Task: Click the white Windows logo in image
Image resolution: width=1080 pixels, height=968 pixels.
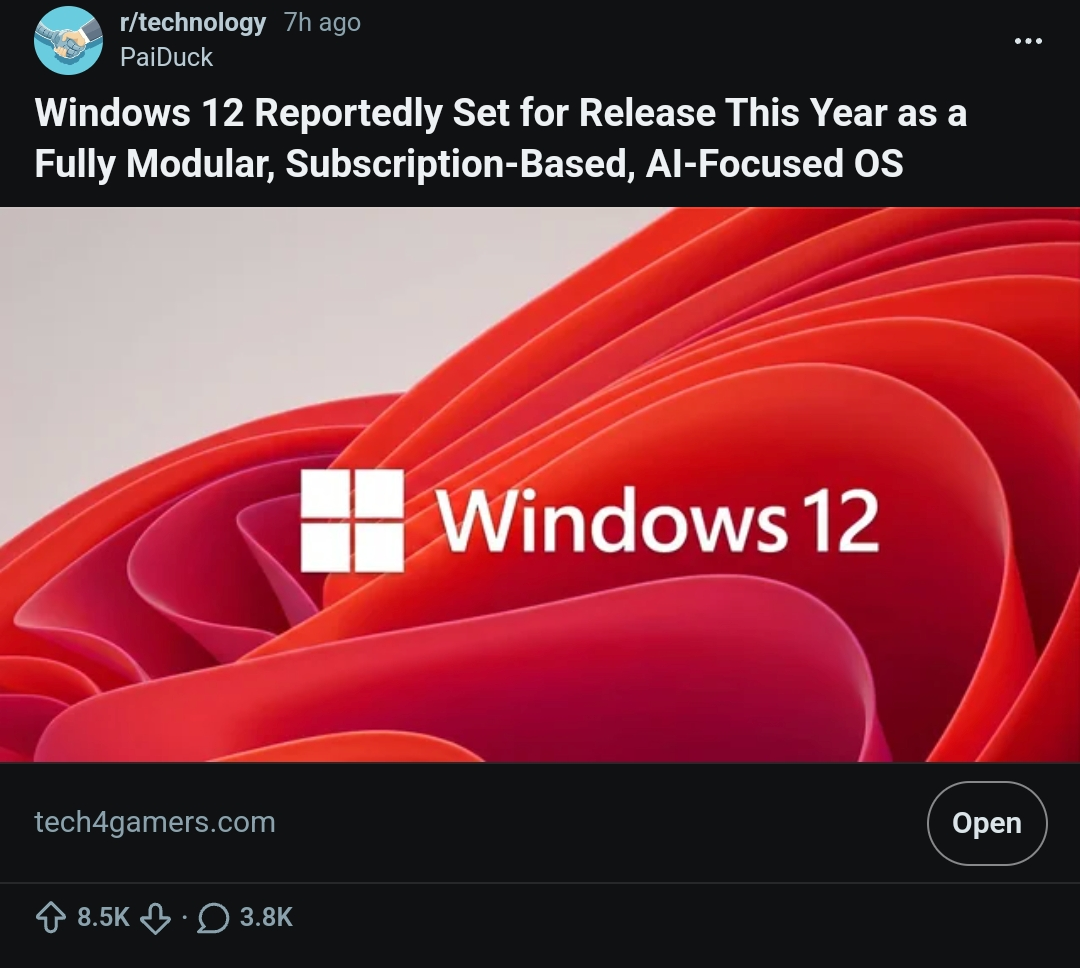Action: [x=352, y=521]
